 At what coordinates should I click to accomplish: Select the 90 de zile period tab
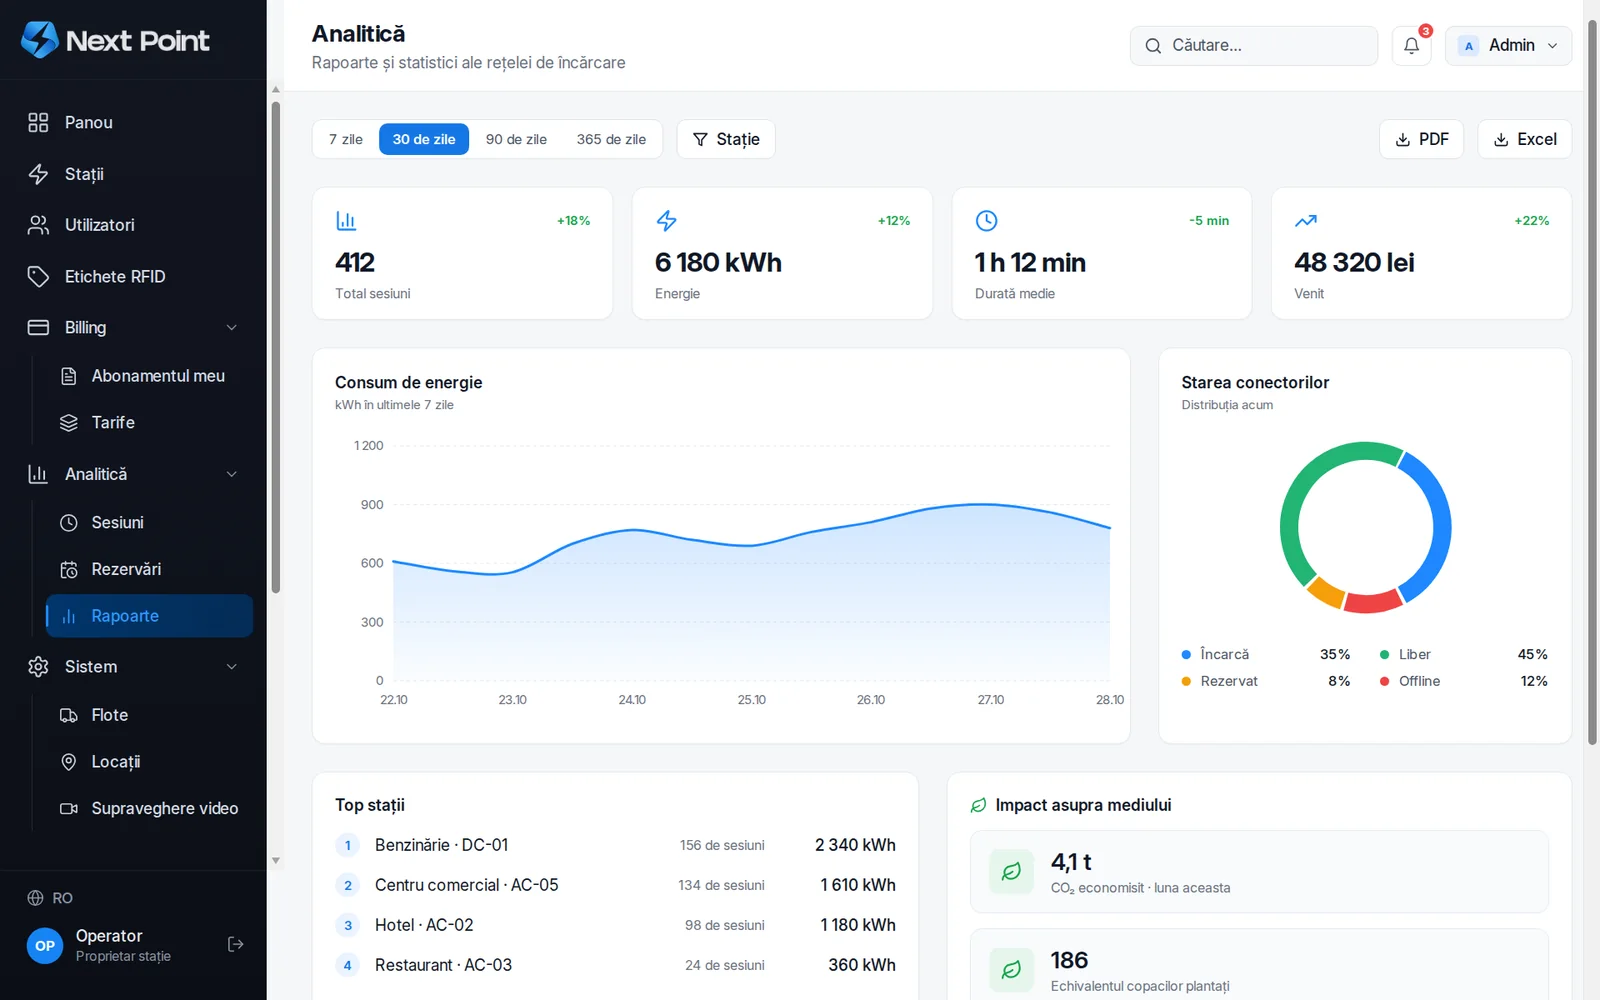(x=516, y=139)
